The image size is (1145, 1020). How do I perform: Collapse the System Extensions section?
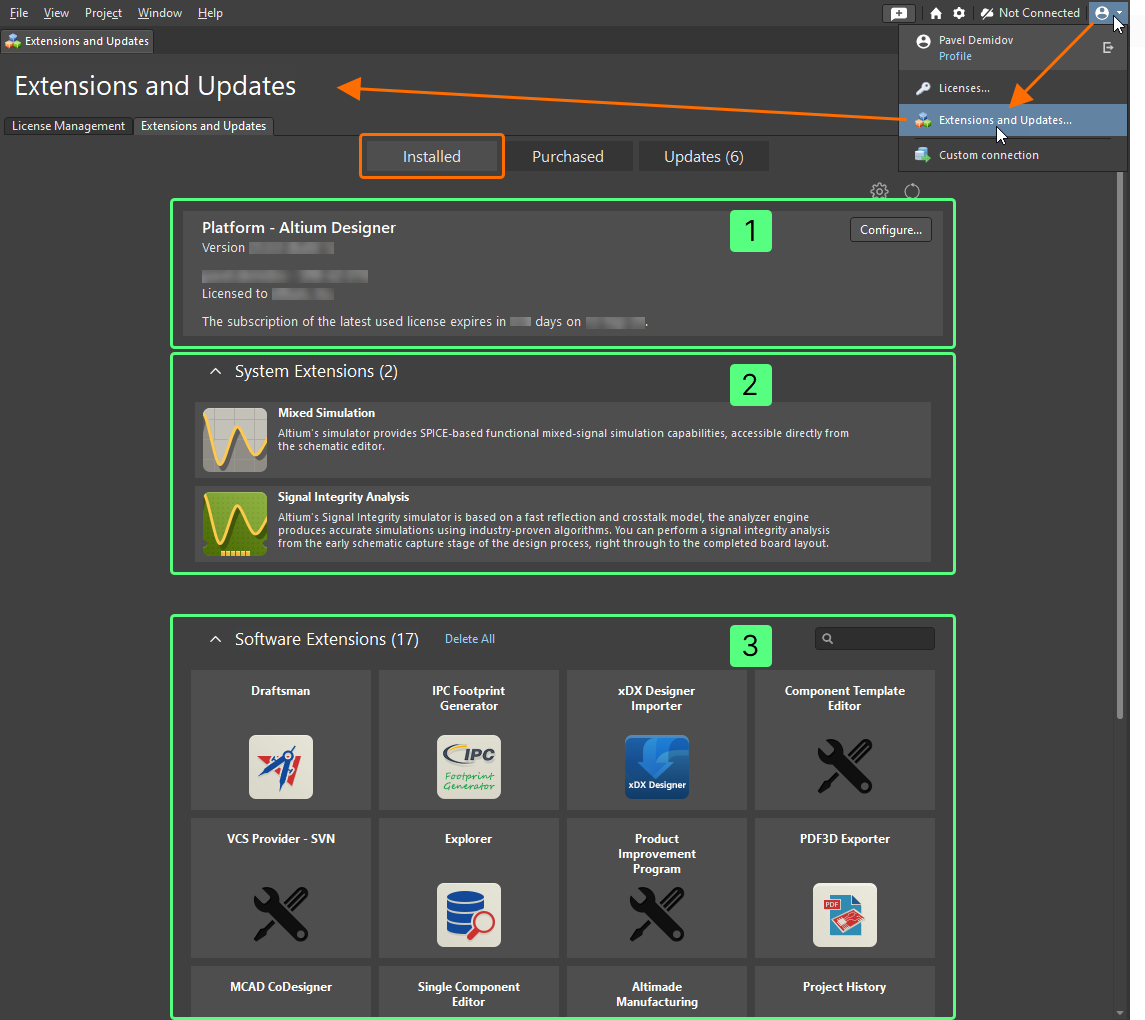tap(215, 371)
